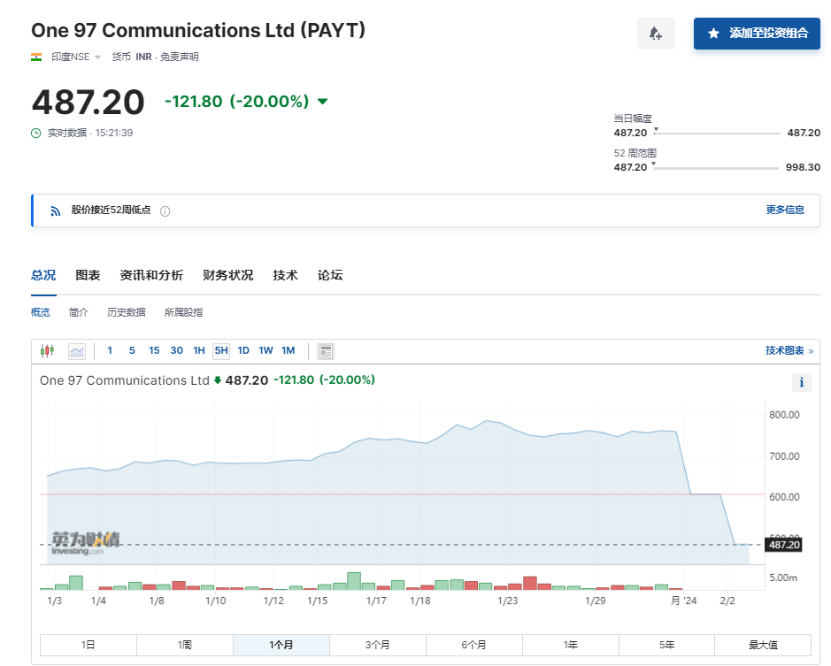
Task: Click the 487.20 price label on chart axis
Action: (784, 545)
